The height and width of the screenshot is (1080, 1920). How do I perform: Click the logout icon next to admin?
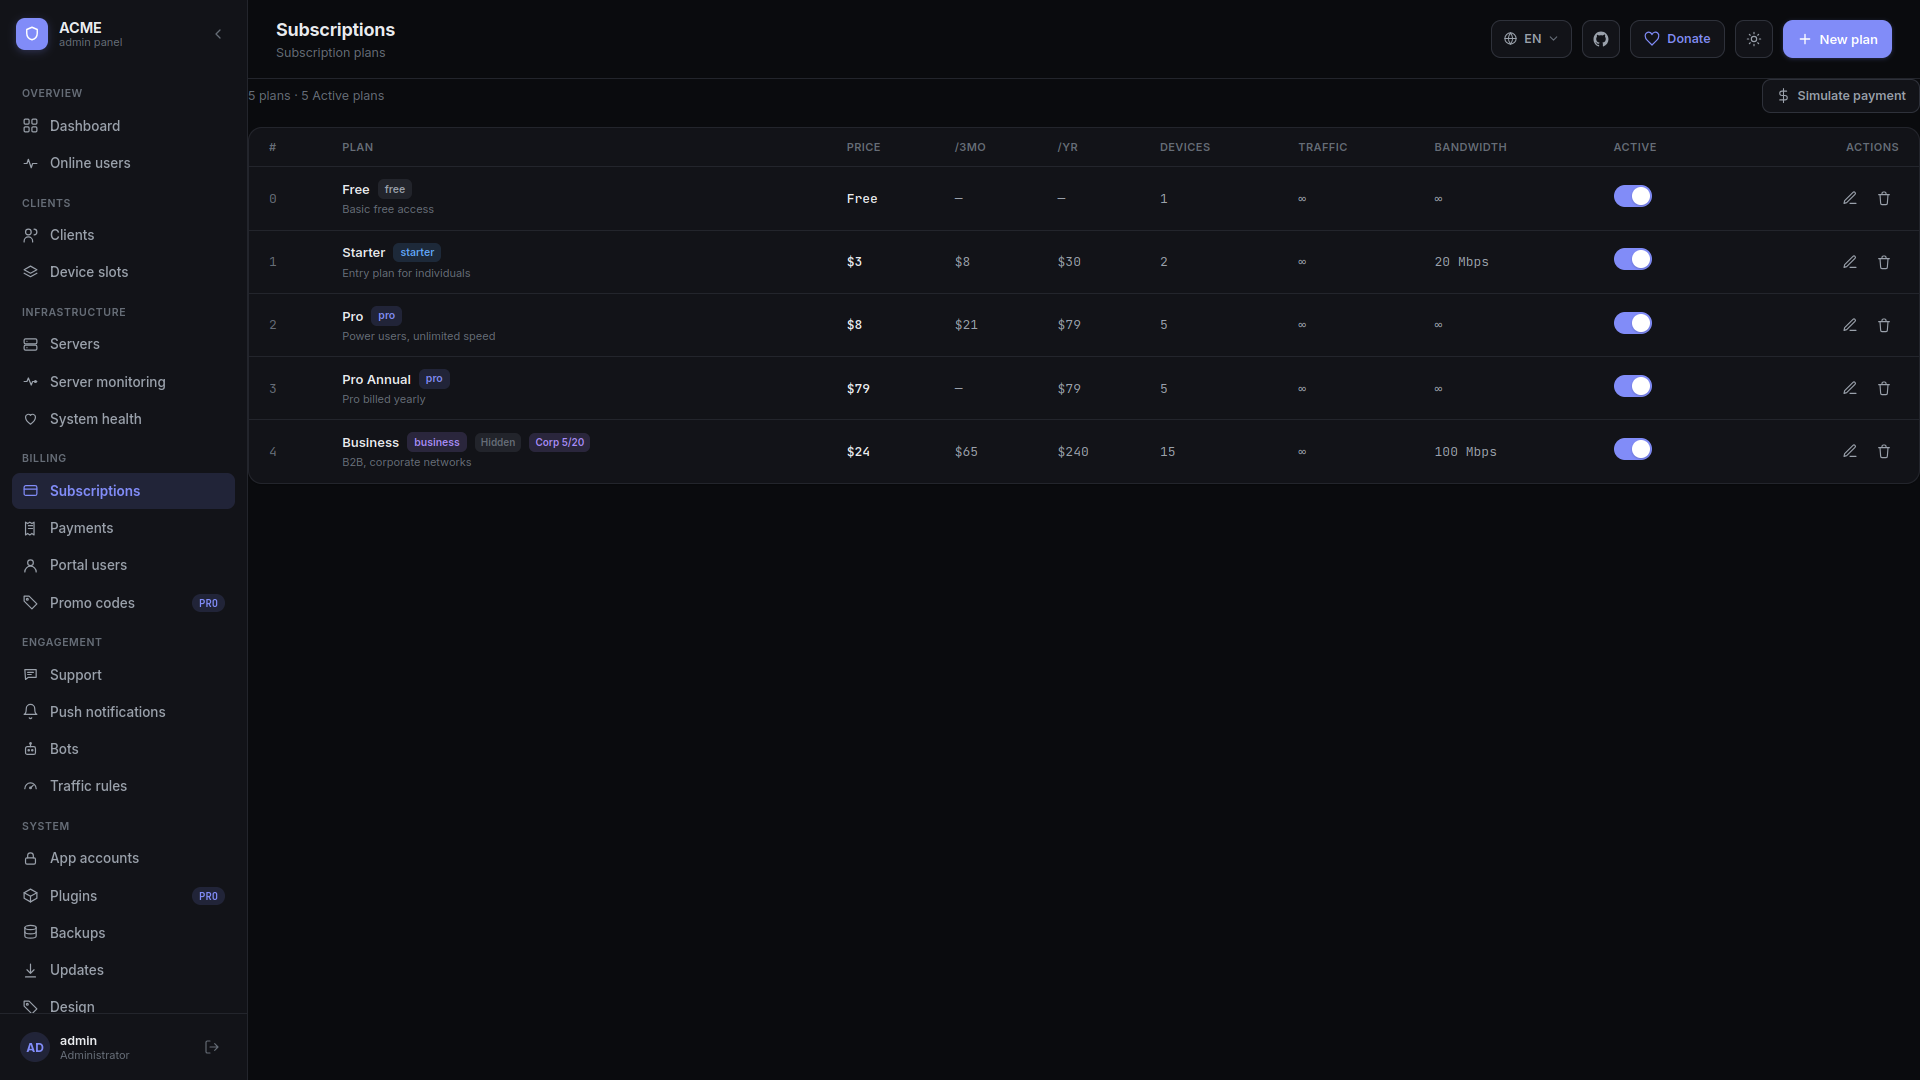(x=212, y=1047)
